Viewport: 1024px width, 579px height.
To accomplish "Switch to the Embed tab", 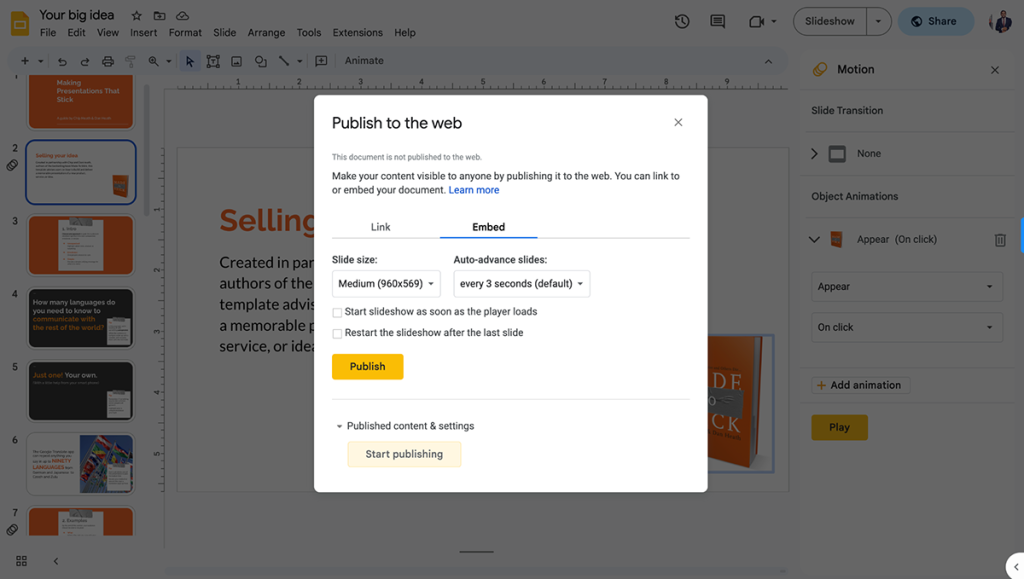I will 488,227.
